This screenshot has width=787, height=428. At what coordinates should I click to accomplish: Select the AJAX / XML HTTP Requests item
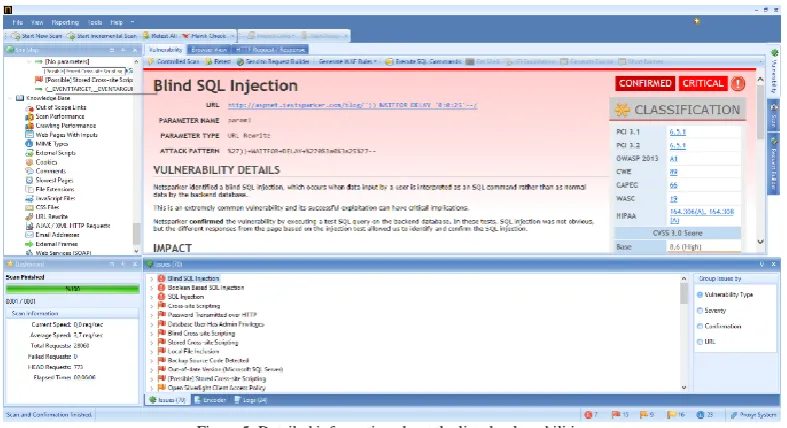pyautogui.click(x=73, y=226)
